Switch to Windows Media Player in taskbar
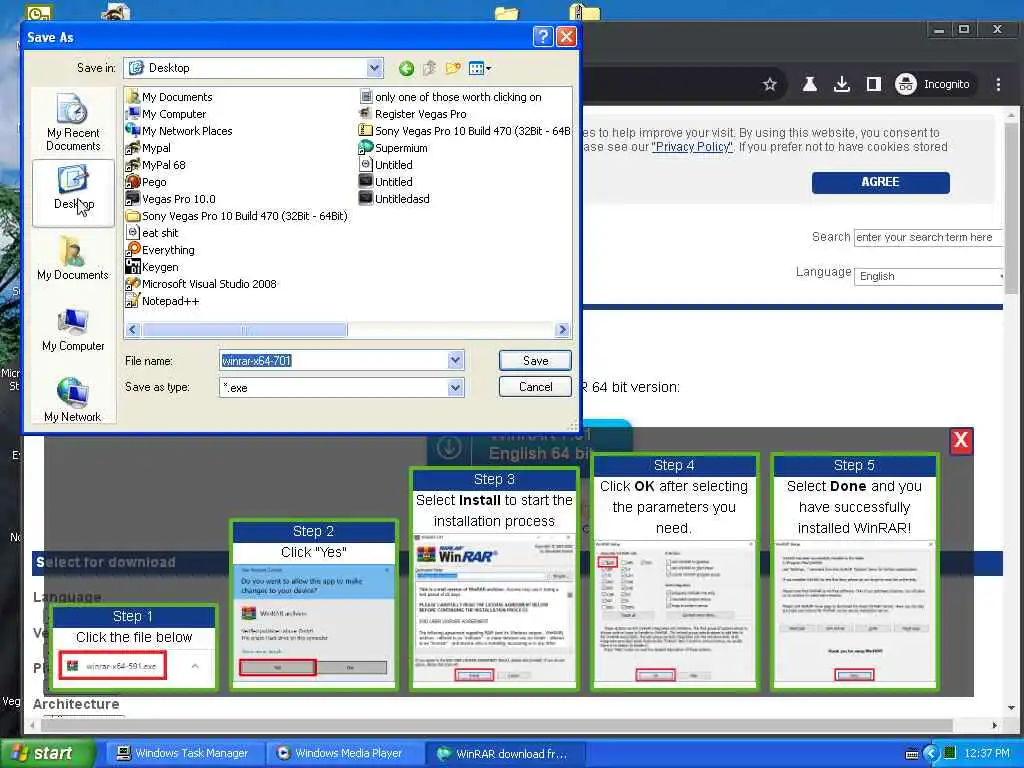 point(346,753)
